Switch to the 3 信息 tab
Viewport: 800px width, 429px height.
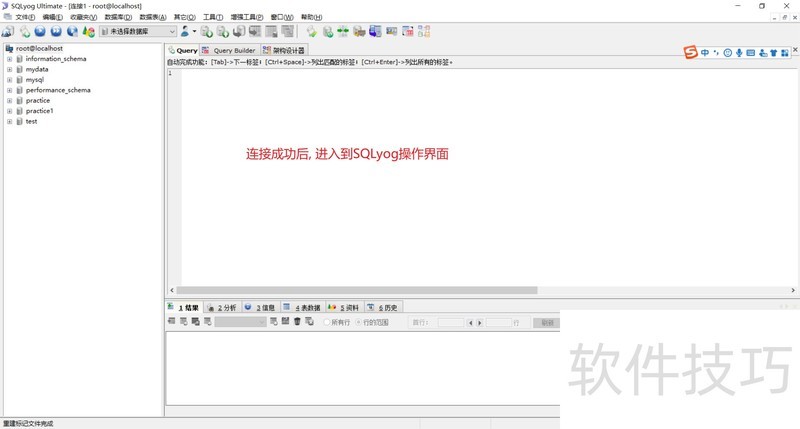click(x=261, y=308)
